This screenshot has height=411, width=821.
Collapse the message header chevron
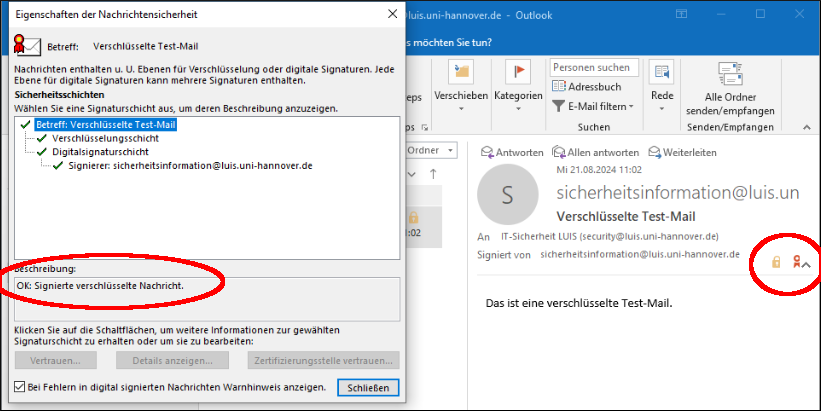point(807,265)
